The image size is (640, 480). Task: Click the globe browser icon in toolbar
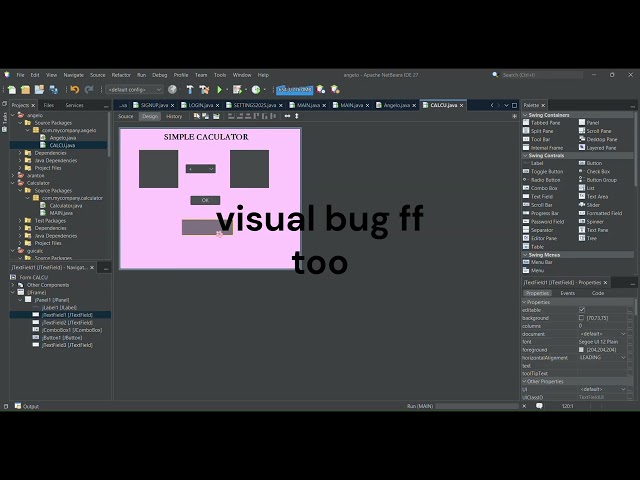pos(172,89)
